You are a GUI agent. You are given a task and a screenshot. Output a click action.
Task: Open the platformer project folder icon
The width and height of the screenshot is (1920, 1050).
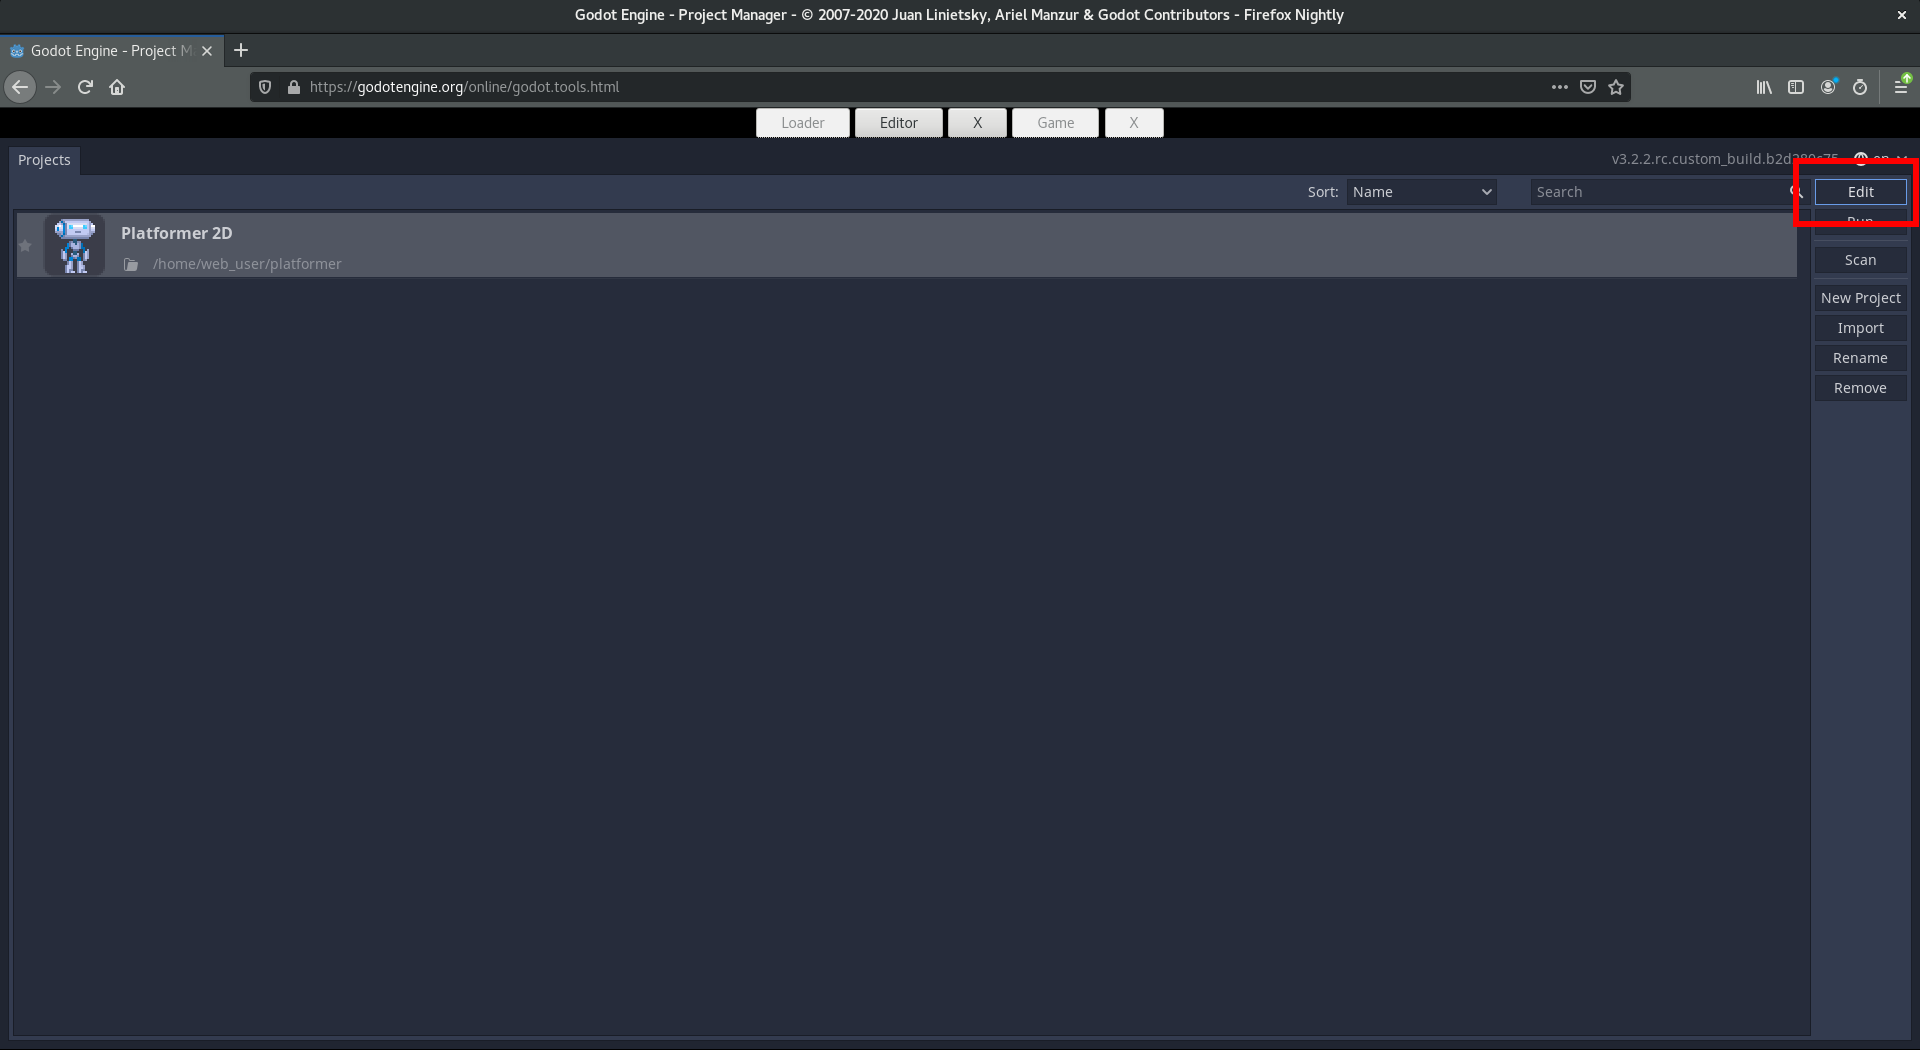coord(131,265)
